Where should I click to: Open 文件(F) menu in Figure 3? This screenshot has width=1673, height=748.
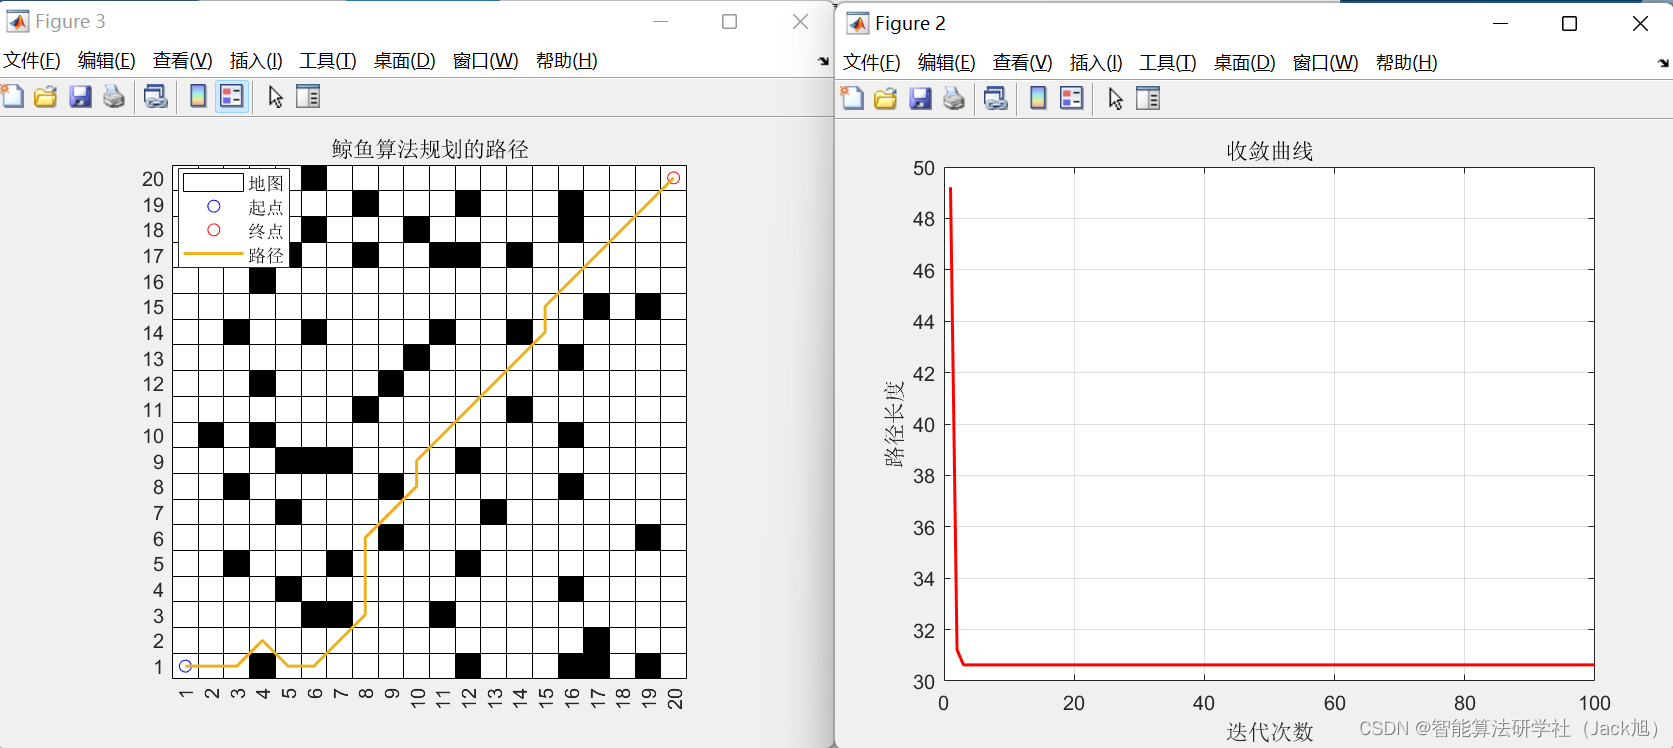[32, 61]
